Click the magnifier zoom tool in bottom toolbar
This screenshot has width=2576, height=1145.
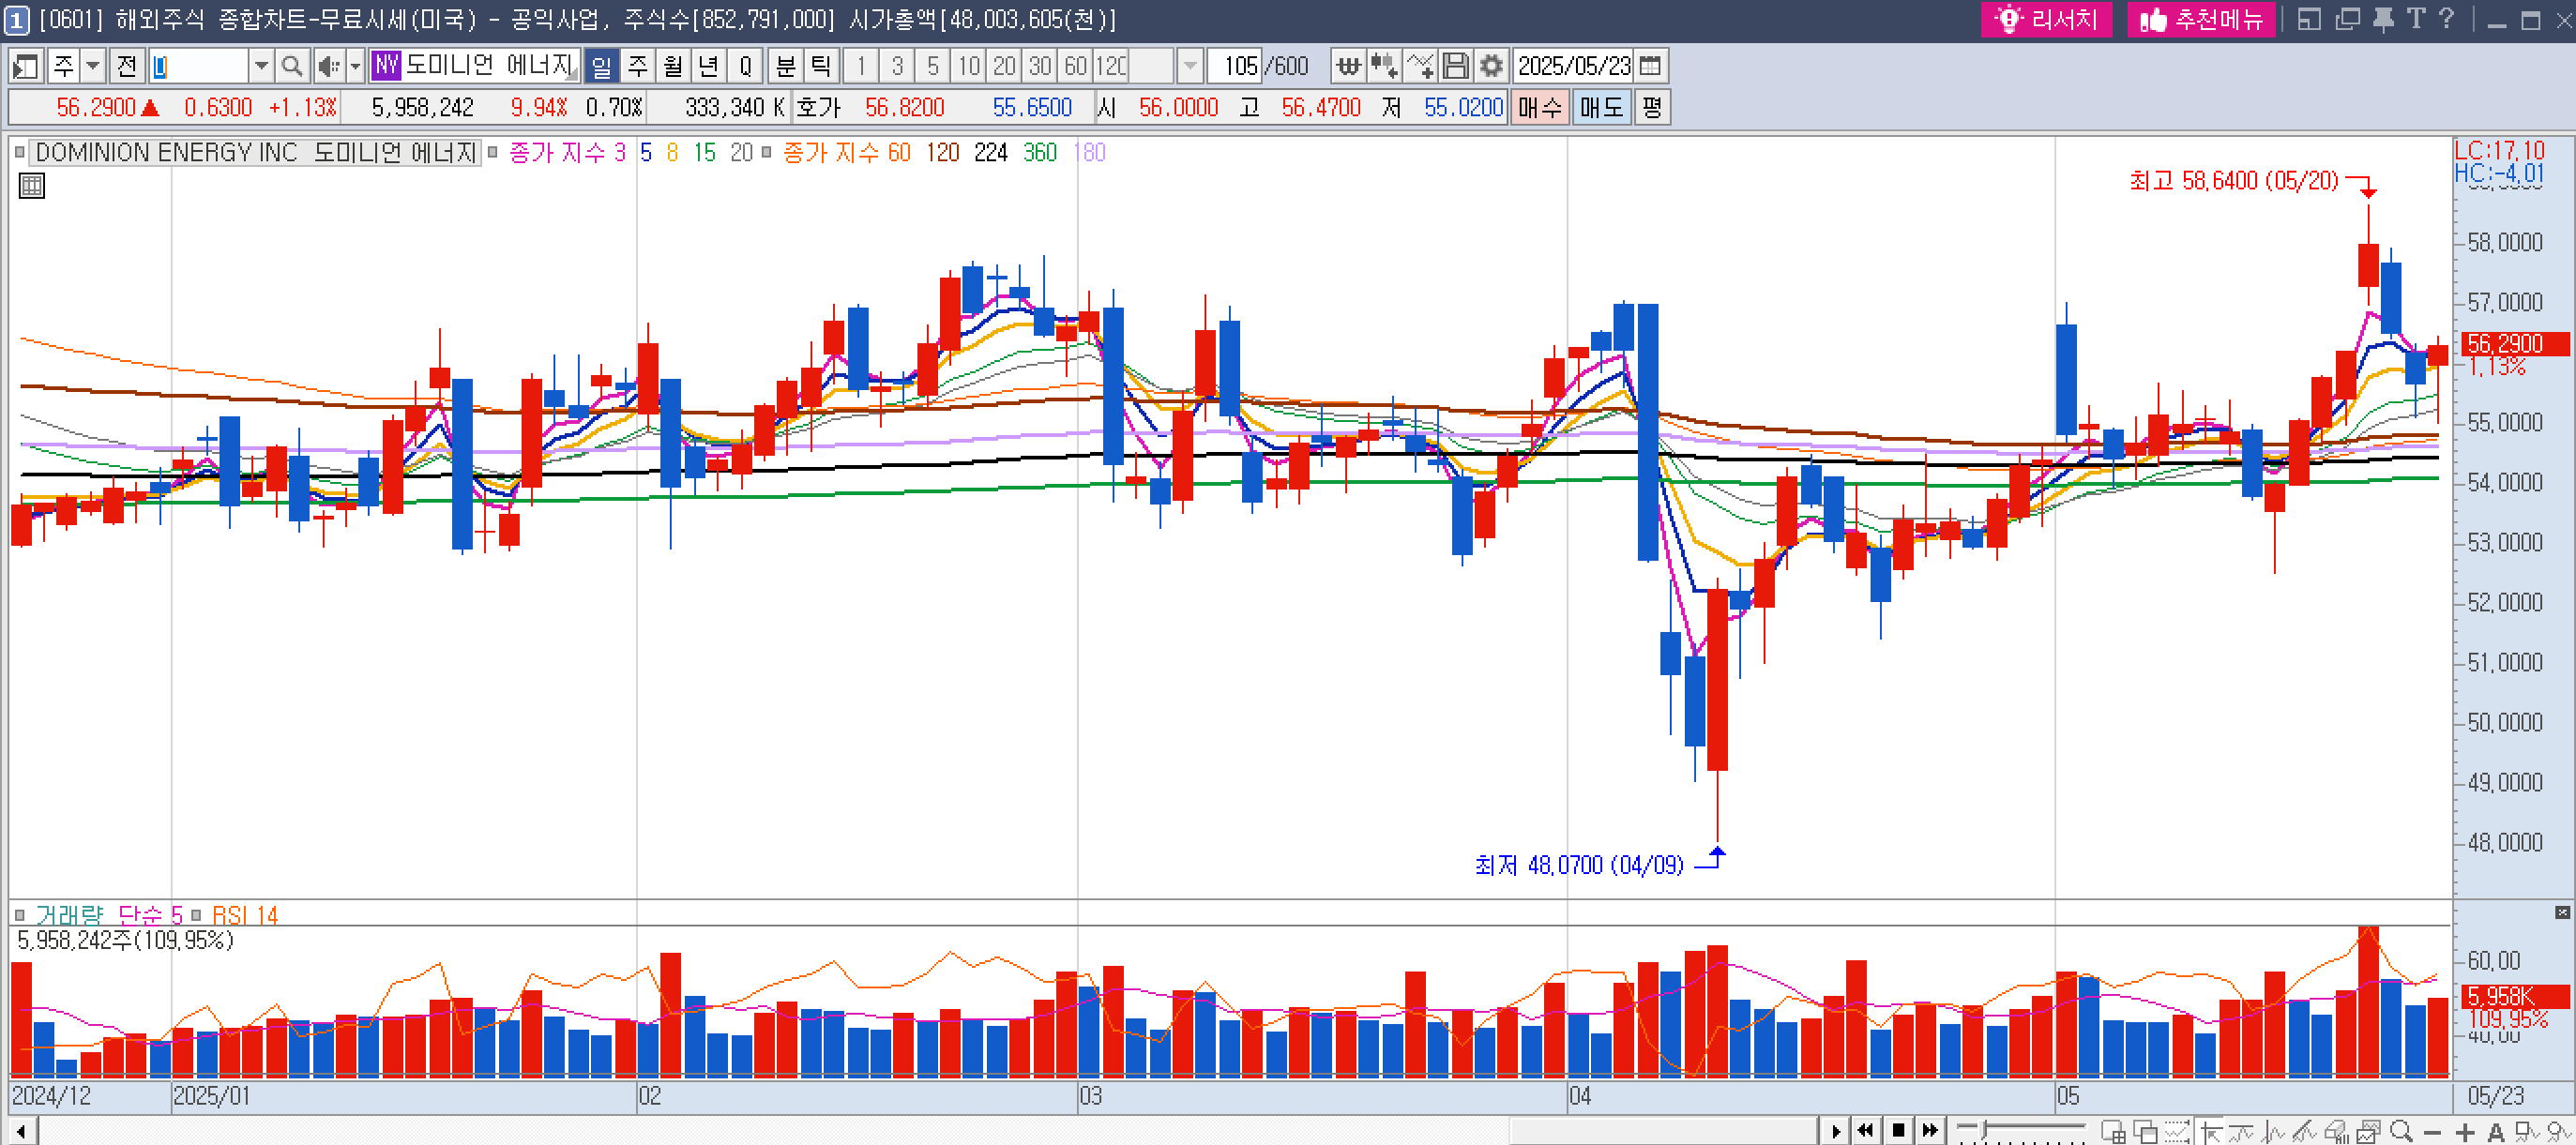[x=2401, y=1132]
